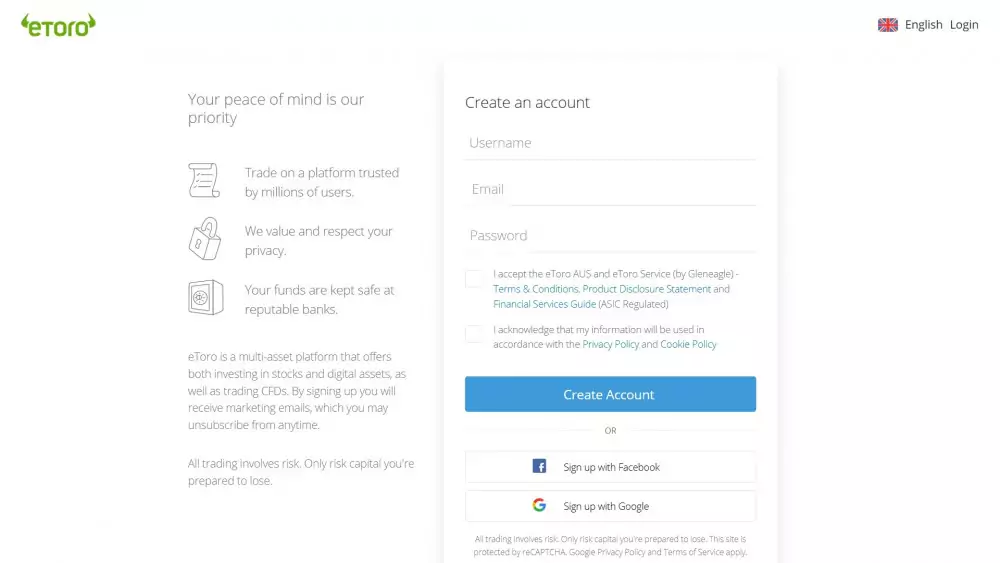
Task: Open the Terms & Conditions link
Action: pyautogui.click(x=535, y=289)
